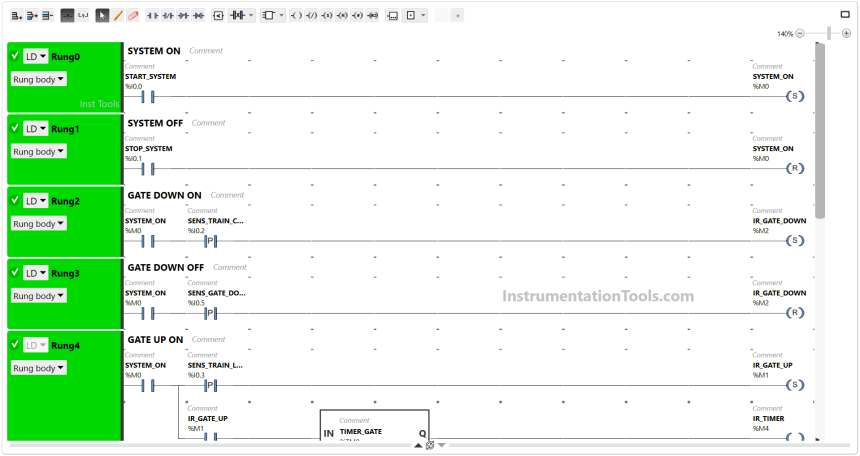This screenshot has width=860, height=456.
Task: Click the other ladder items icon
Action: click(411, 15)
